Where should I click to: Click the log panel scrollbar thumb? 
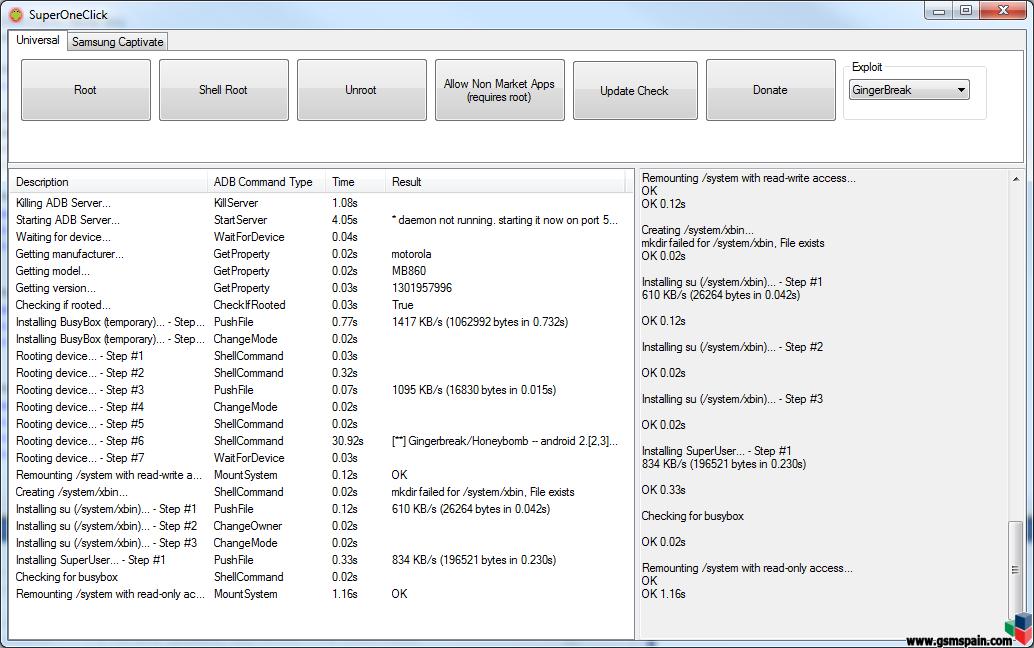coord(1016,568)
